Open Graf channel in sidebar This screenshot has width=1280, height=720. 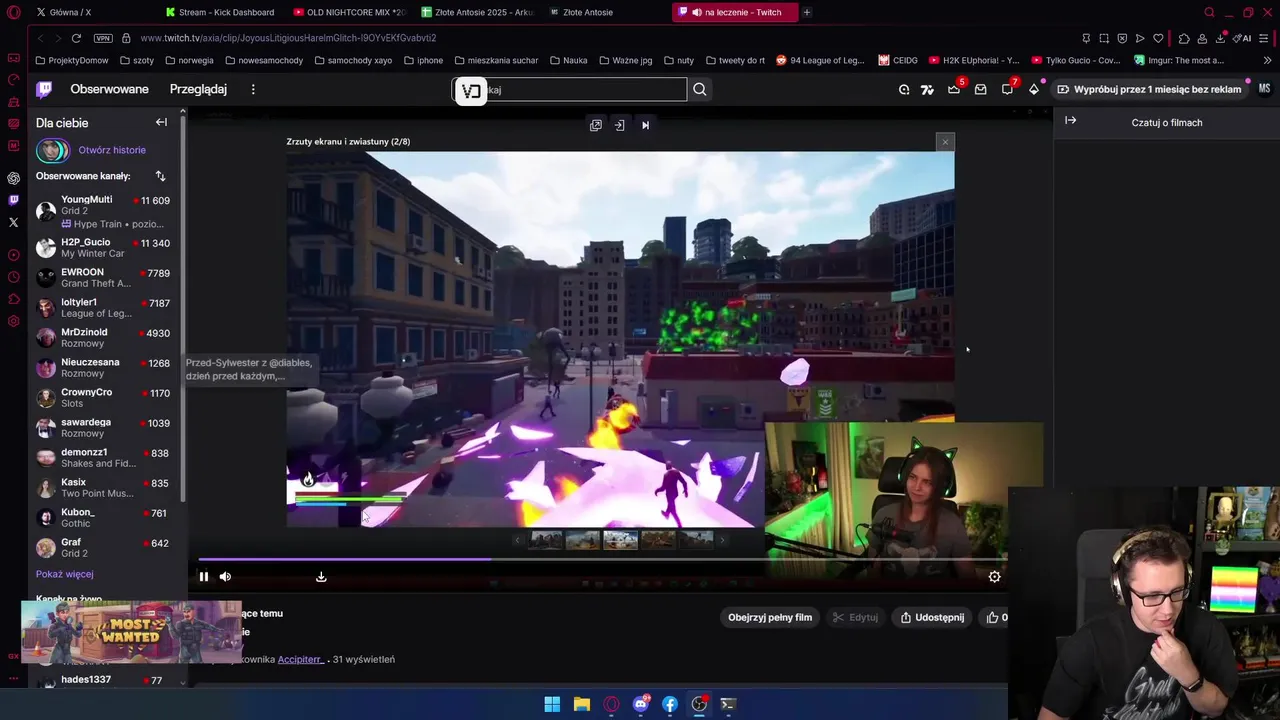104,547
